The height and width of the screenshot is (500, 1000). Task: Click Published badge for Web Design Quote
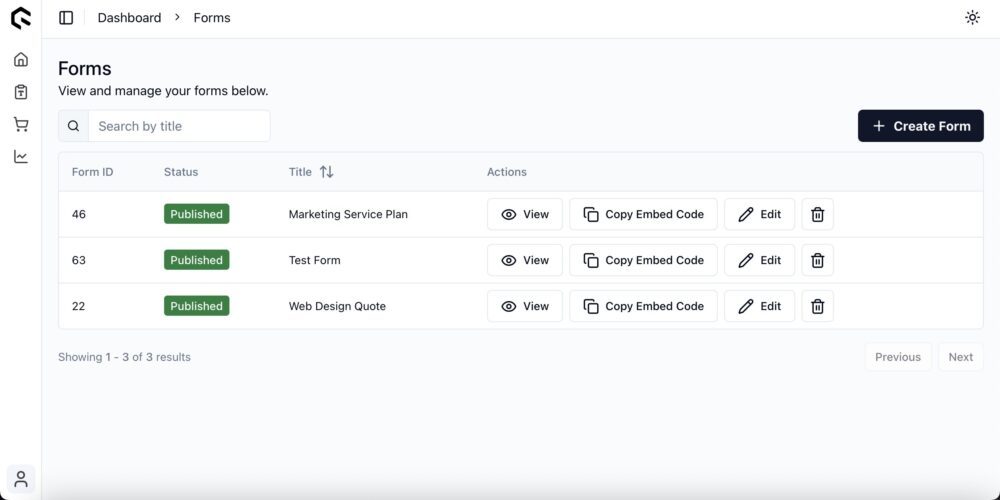point(196,306)
